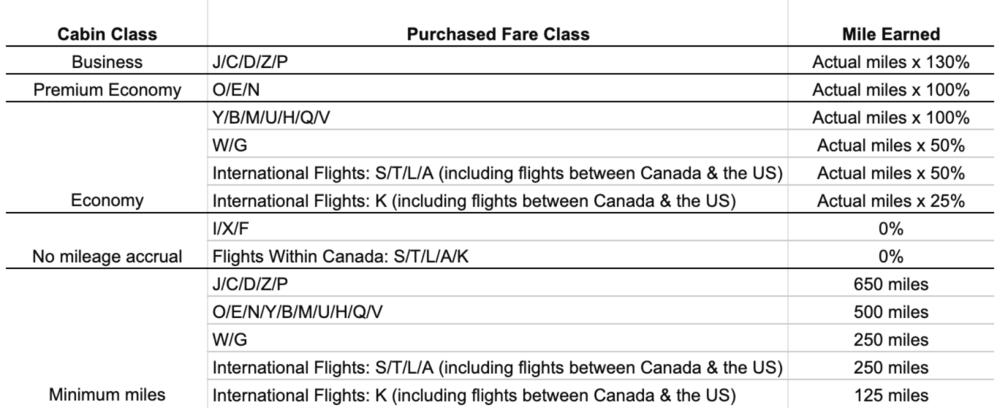The image size is (1000, 411).
Task: Click the Minimum miles cell
Action: point(107,339)
